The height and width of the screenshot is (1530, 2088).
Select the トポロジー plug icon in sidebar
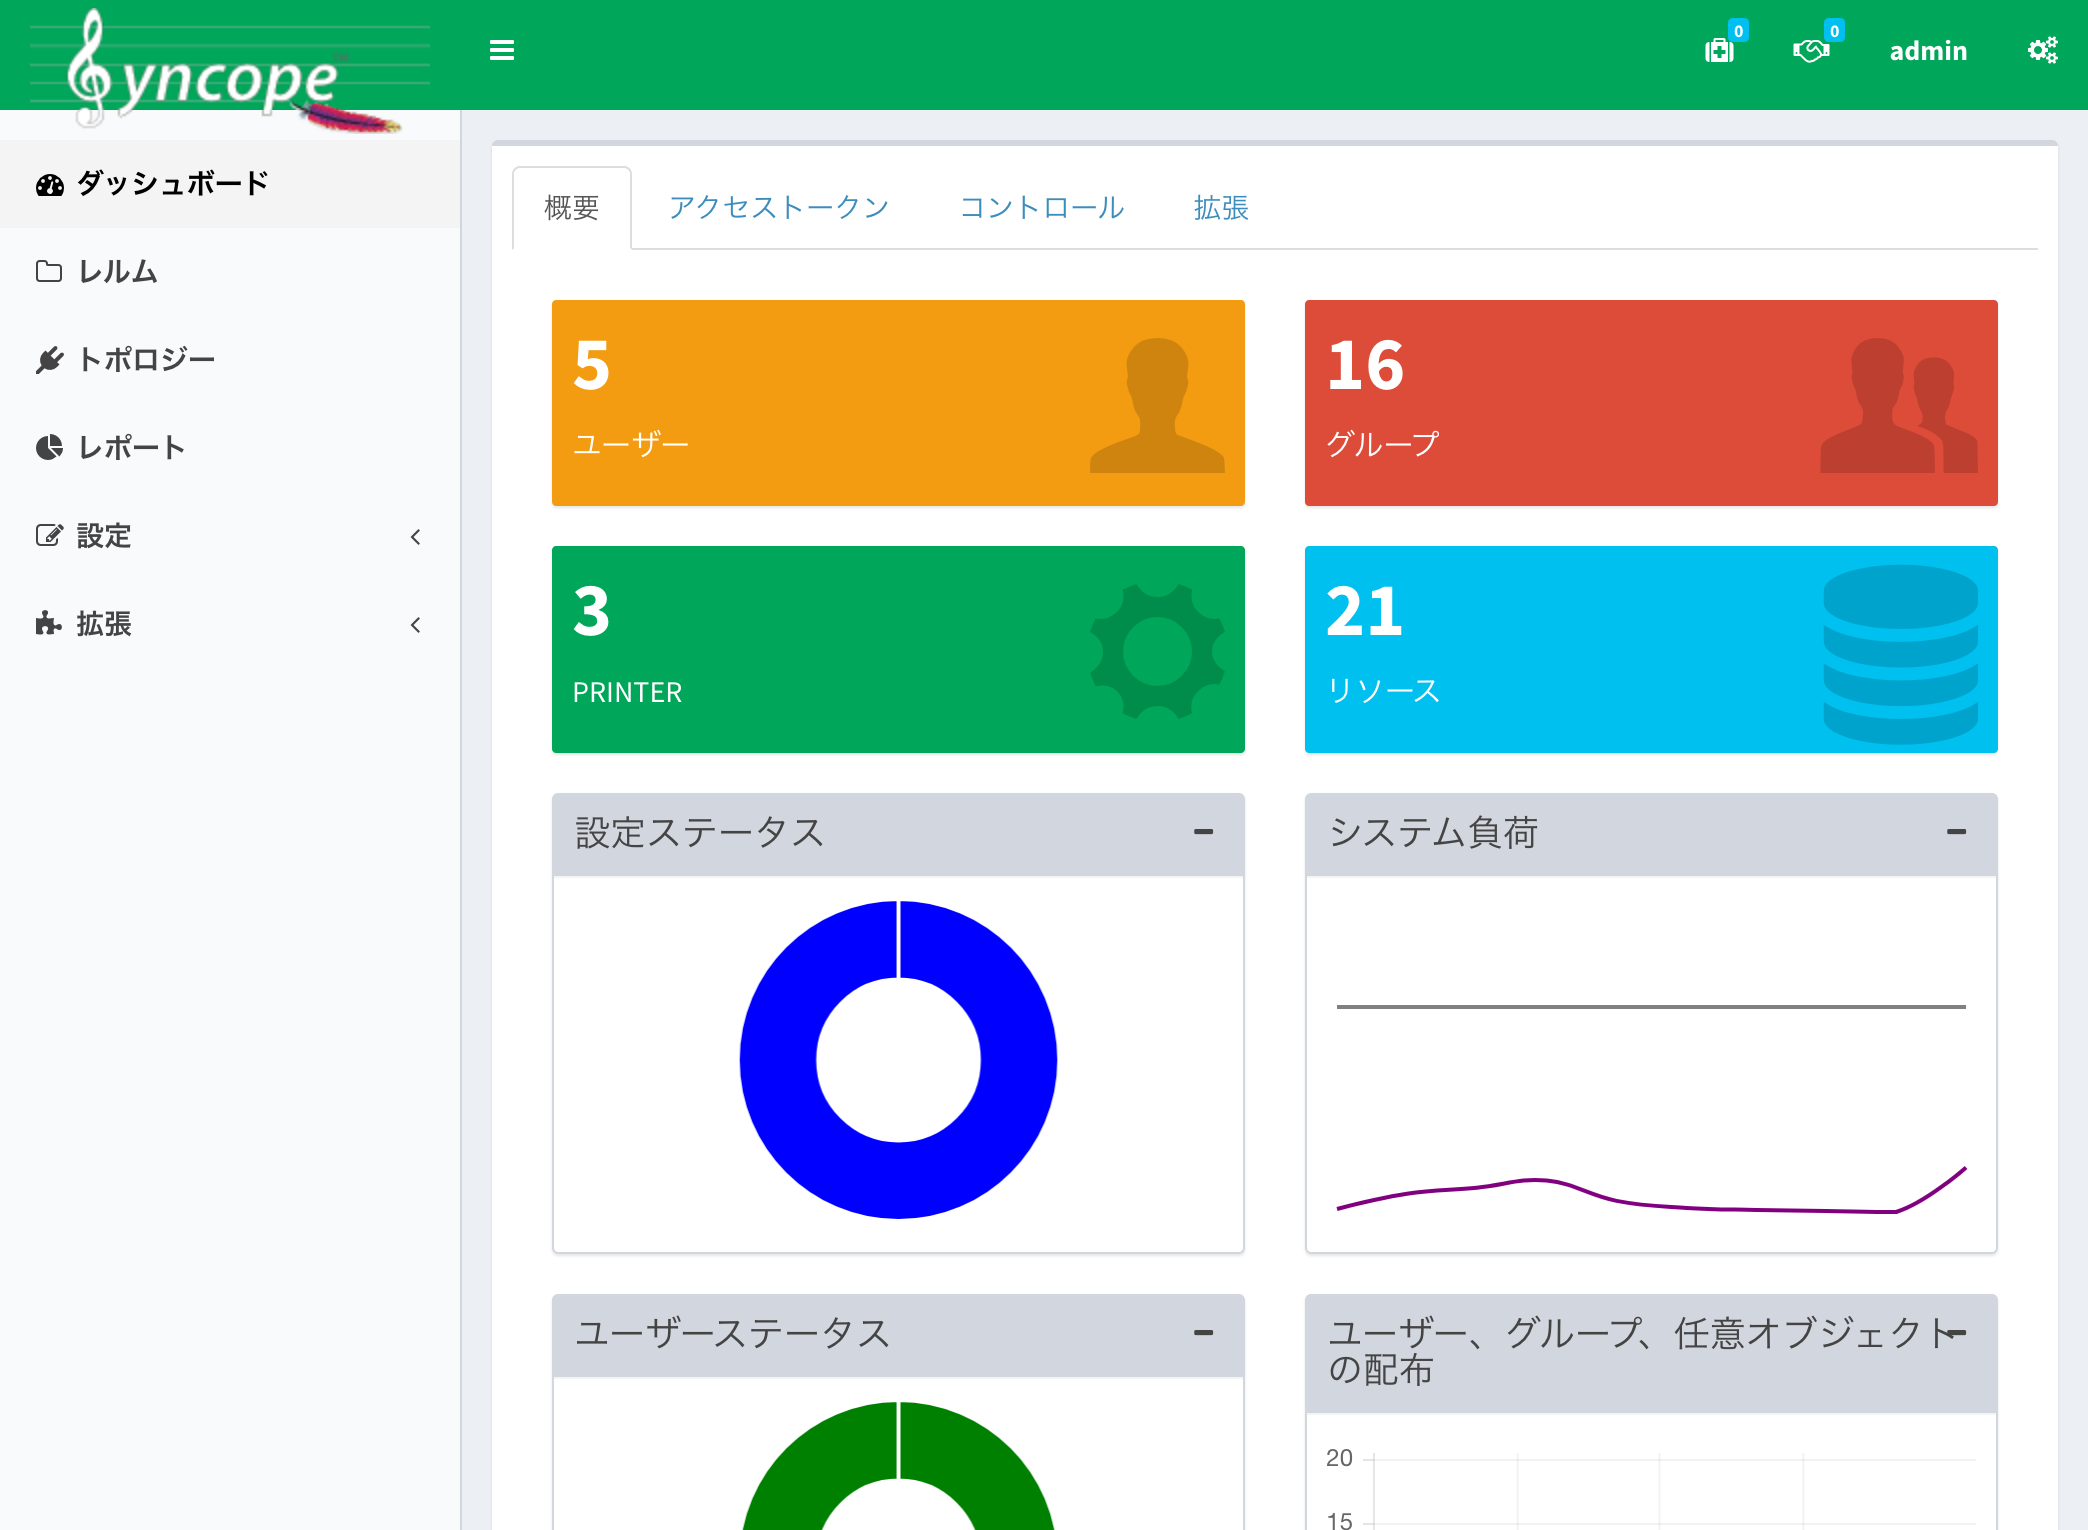click(x=49, y=359)
